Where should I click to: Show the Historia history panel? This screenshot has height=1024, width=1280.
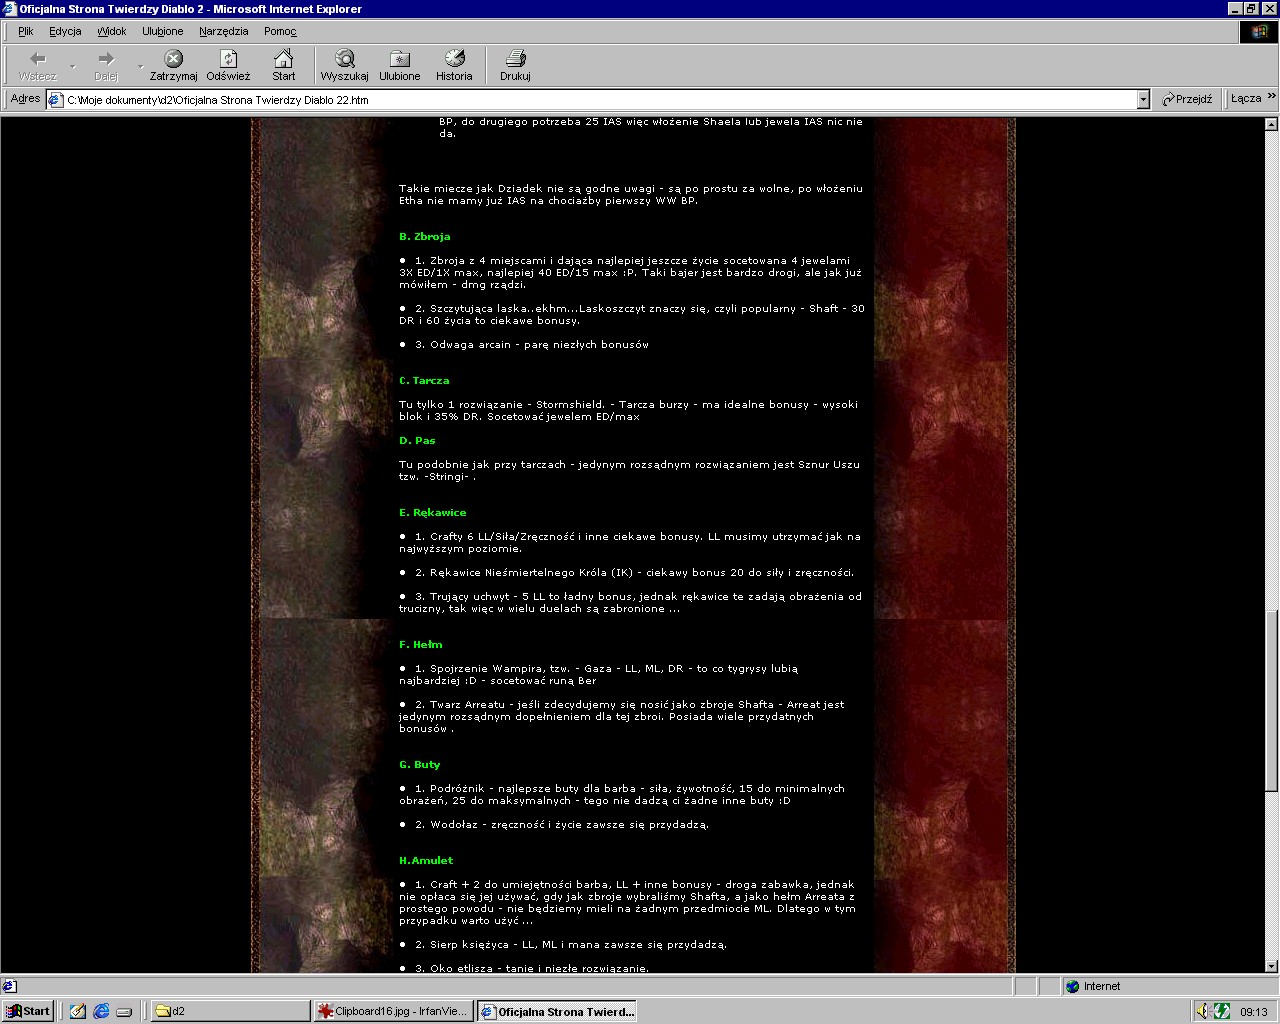click(454, 59)
